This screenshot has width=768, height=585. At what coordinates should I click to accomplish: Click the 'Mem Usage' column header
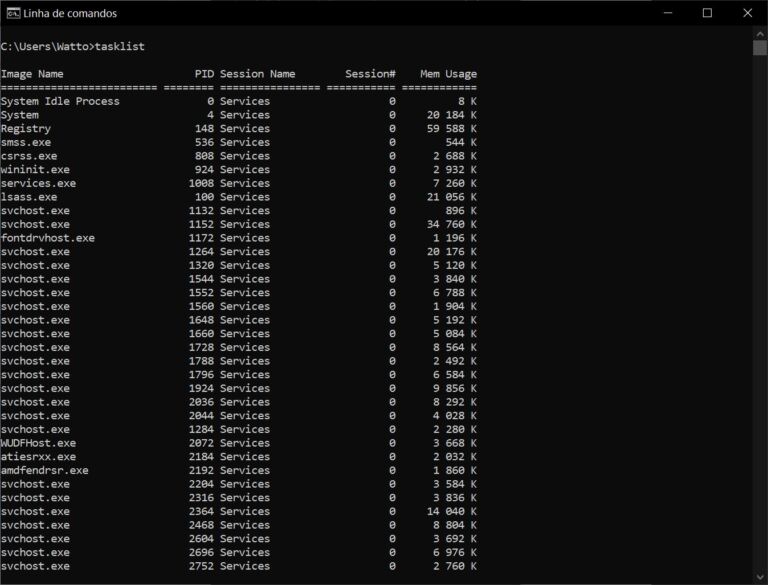448,74
